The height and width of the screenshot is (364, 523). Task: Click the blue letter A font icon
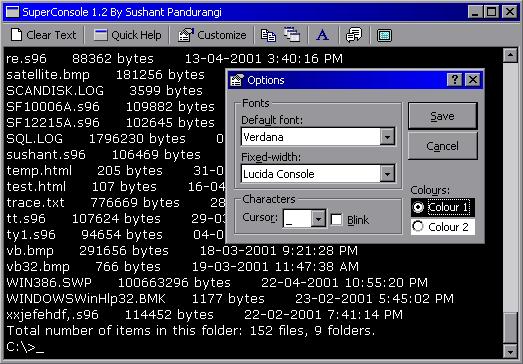(x=323, y=35)
